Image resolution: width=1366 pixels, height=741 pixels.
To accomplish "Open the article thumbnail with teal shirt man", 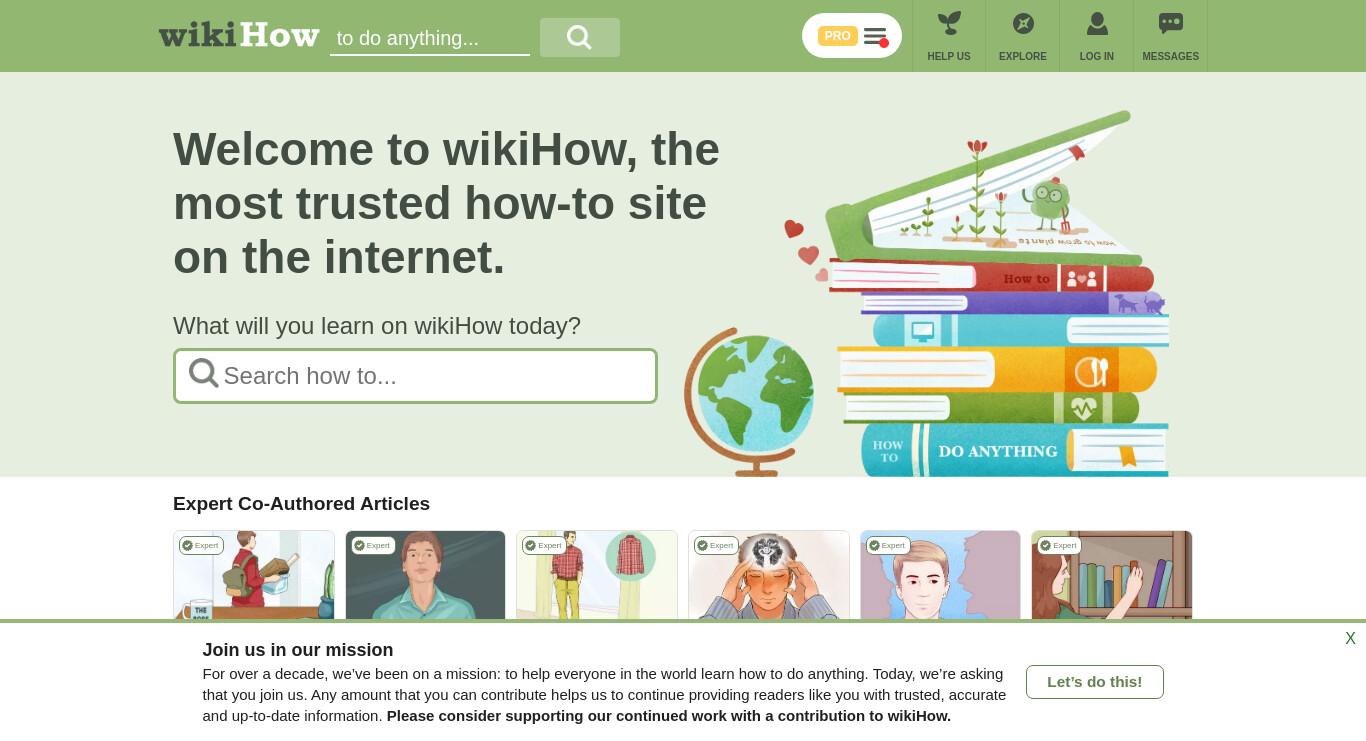I will [426, 576].
